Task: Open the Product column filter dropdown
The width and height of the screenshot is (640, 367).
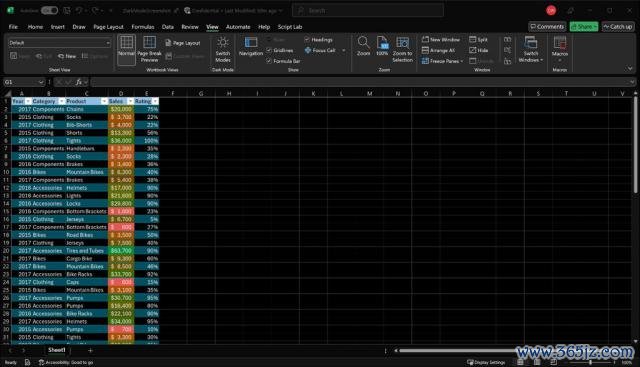Action: 104,101
